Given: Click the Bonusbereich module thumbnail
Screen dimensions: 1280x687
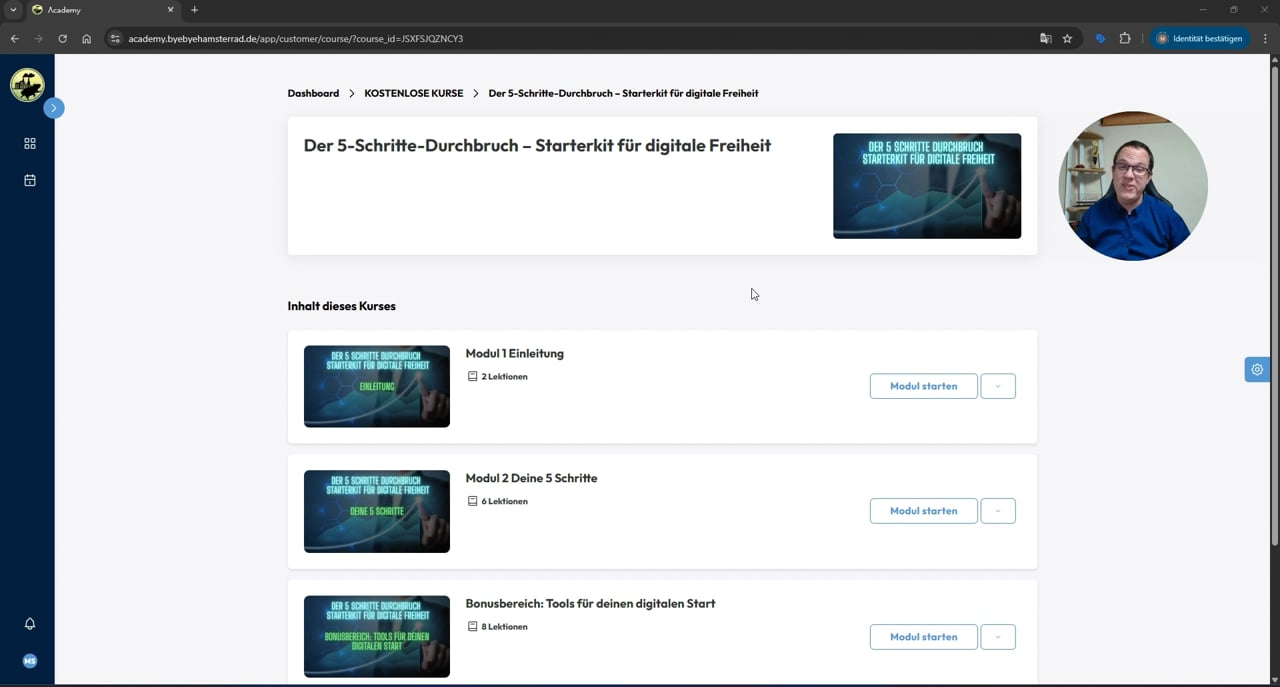Looking at the screenshot, I should tap(377, 637).
